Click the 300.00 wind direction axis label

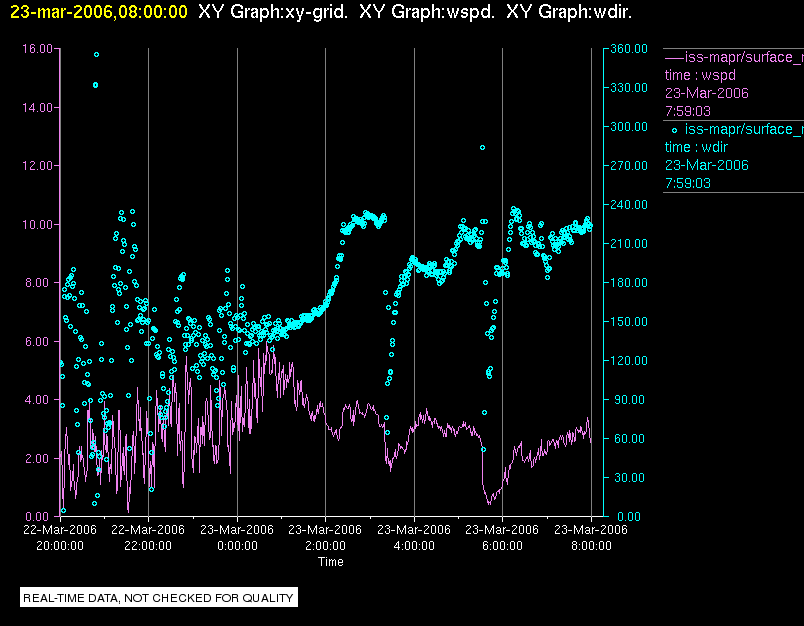(x=629, y=127)
